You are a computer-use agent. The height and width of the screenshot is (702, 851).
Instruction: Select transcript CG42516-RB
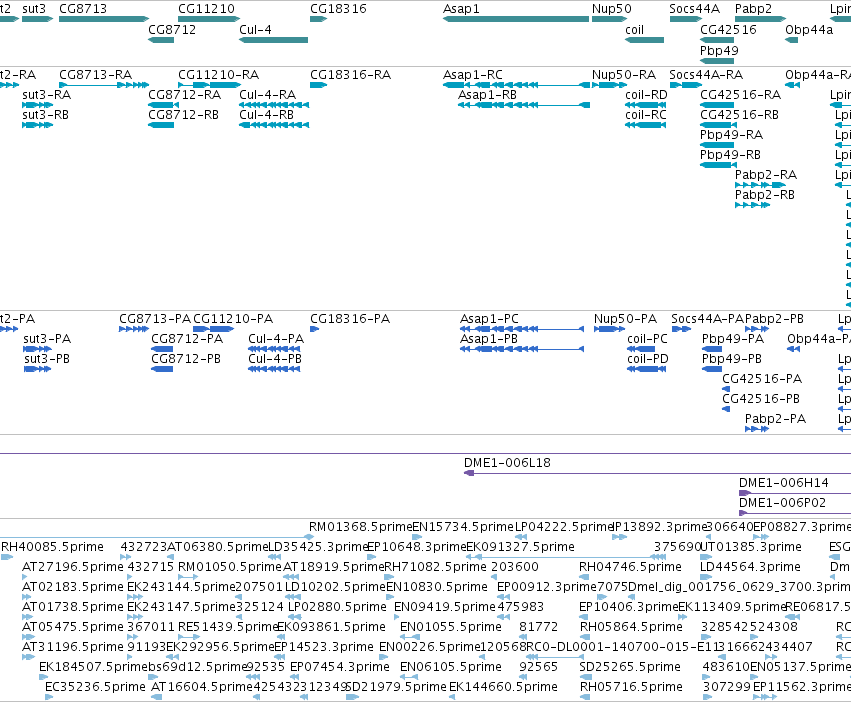[739, 115]
